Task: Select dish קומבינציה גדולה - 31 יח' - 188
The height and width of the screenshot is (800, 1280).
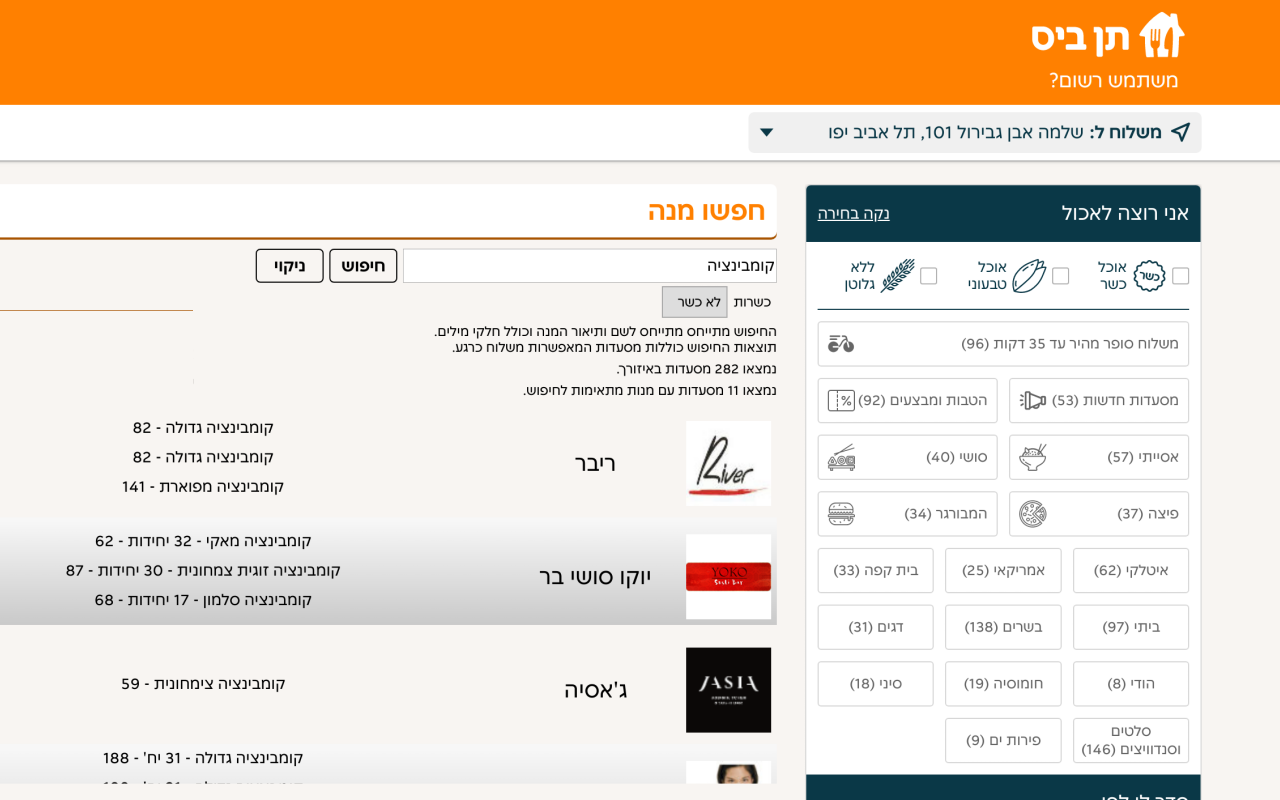Action: pyautogui.click(x=203, y=758)
